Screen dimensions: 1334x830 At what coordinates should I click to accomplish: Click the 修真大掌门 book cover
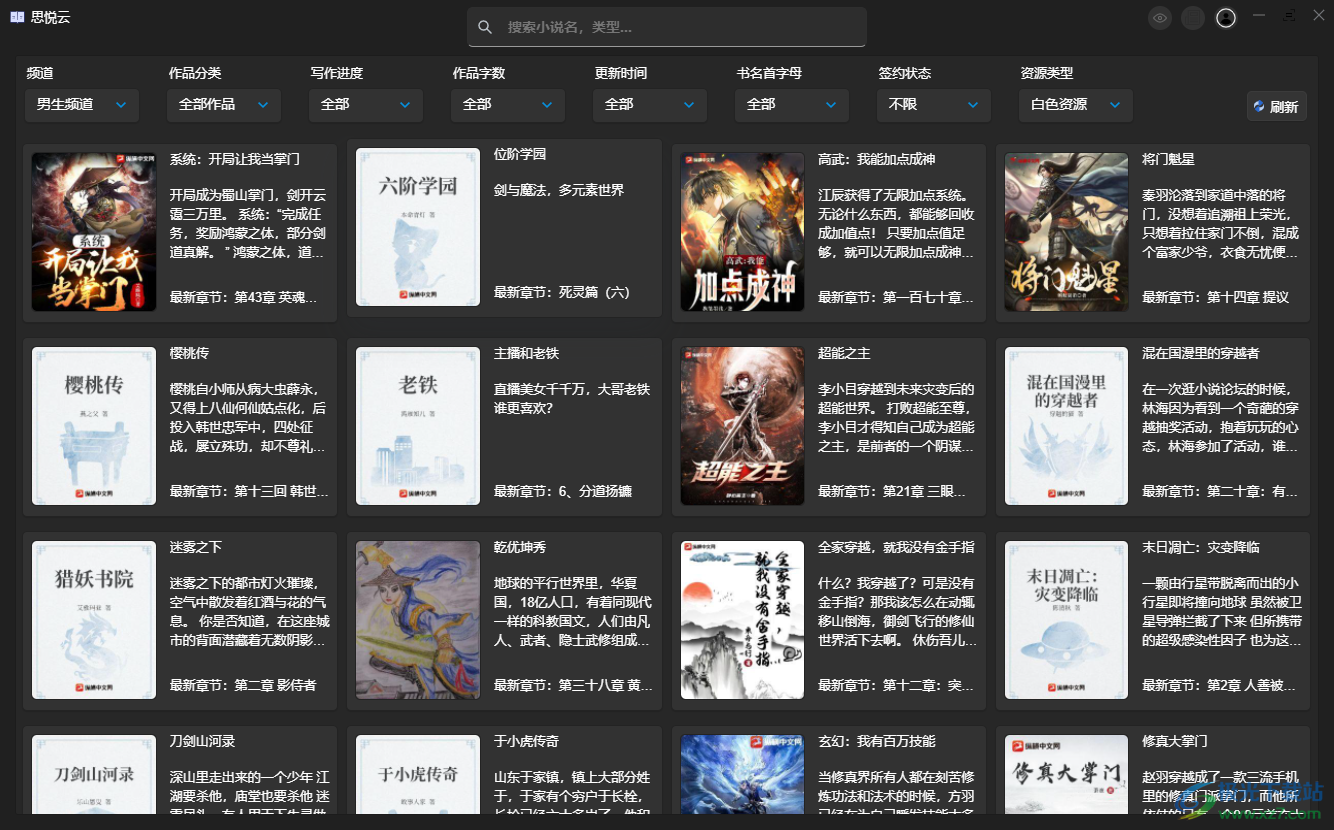point(1066,776)
